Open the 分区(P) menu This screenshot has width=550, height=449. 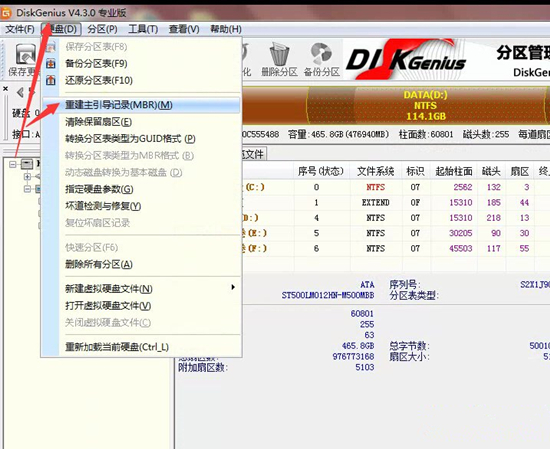[x=102, y=29]
